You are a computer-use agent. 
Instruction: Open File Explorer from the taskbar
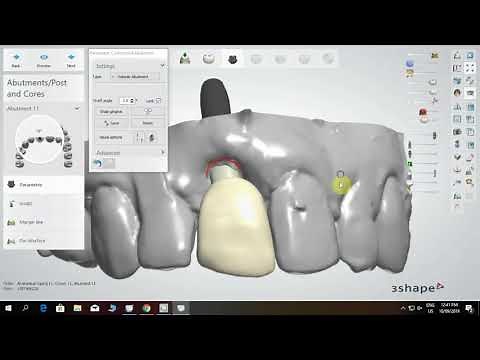(77, 308)
